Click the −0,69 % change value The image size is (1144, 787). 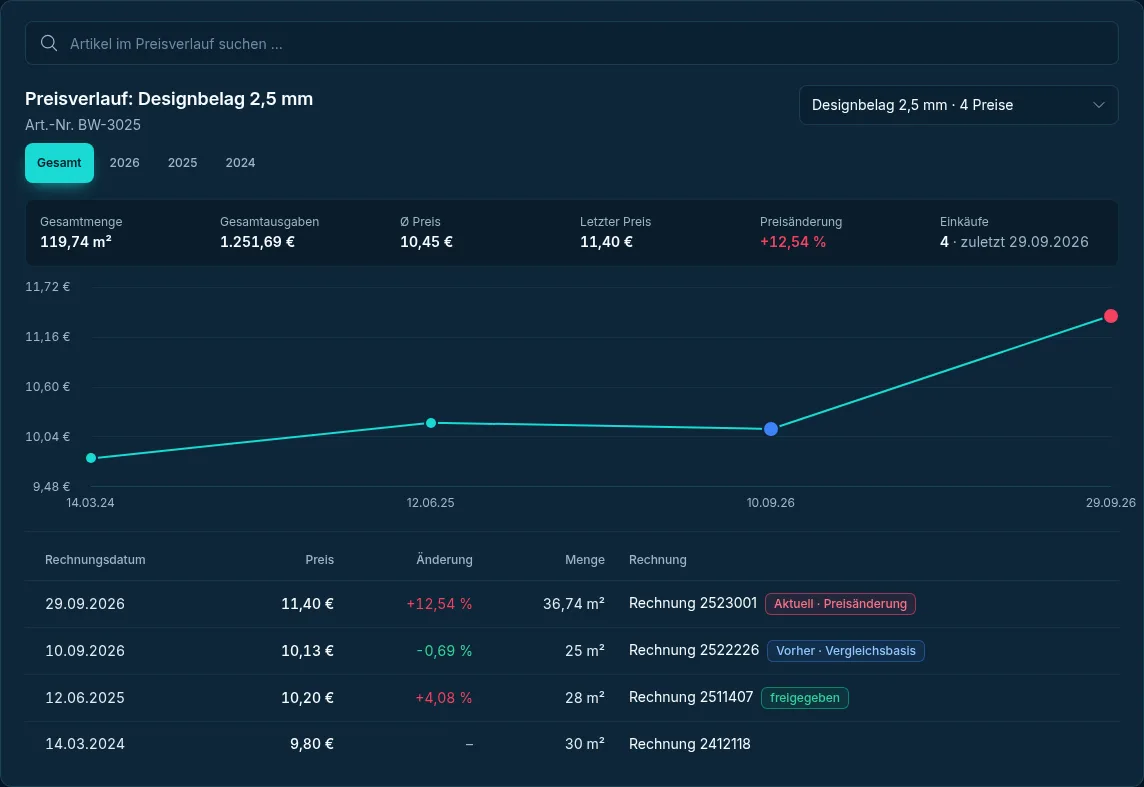(x=444, y=651)
